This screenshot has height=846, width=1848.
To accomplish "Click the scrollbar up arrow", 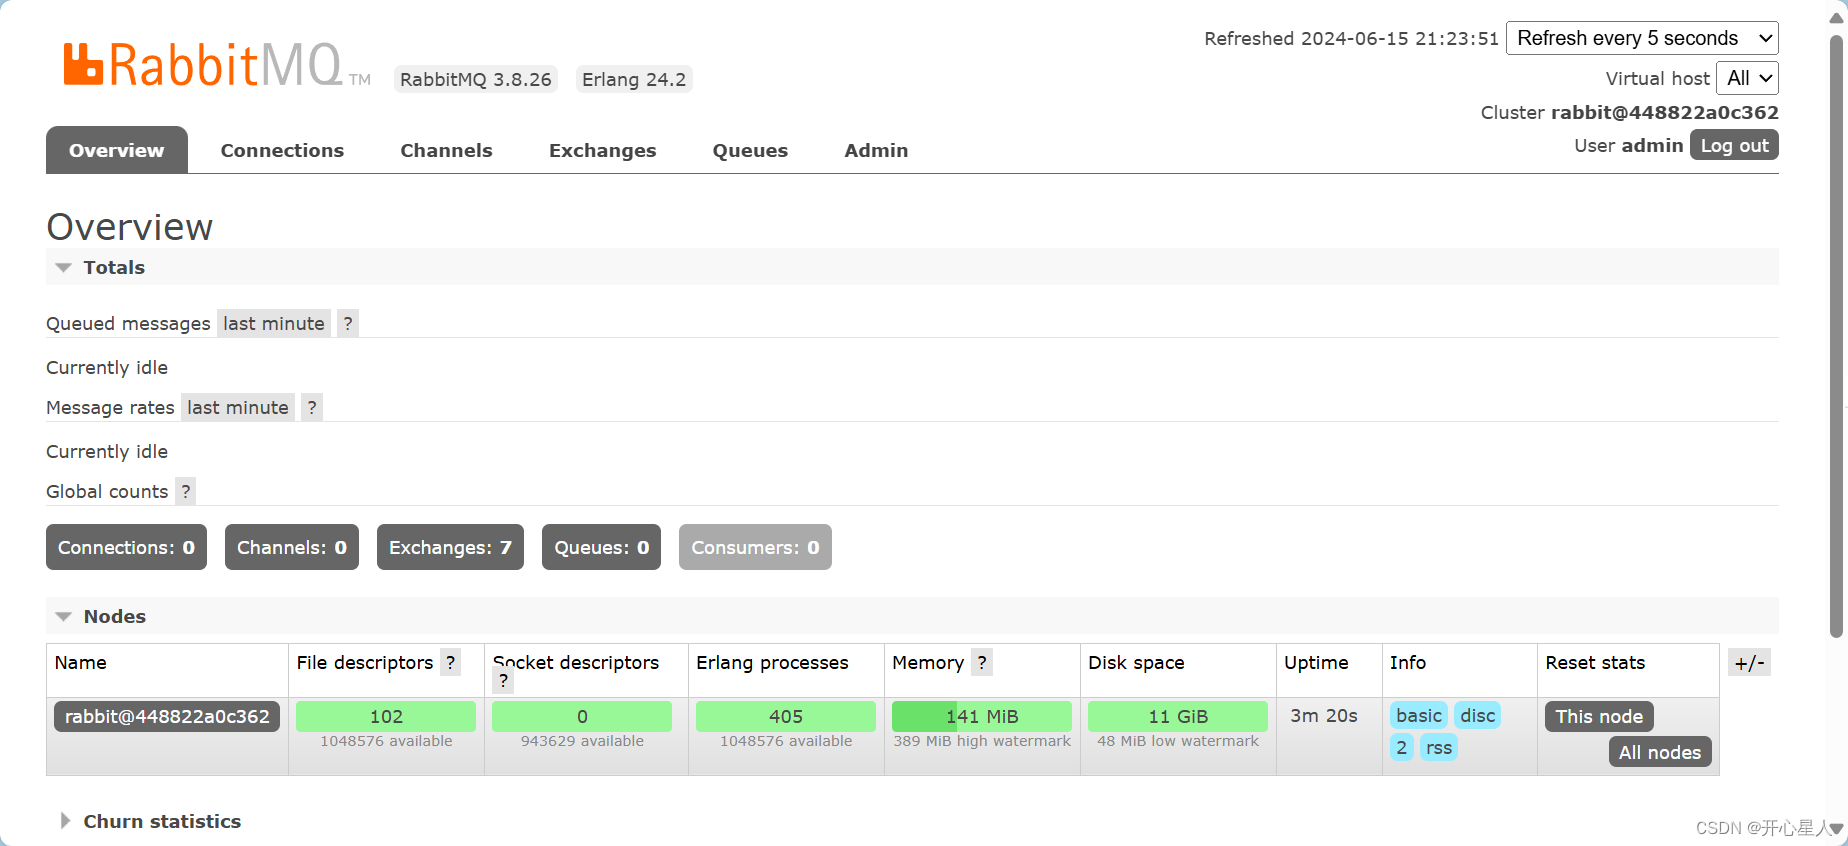I will 1836,17.
